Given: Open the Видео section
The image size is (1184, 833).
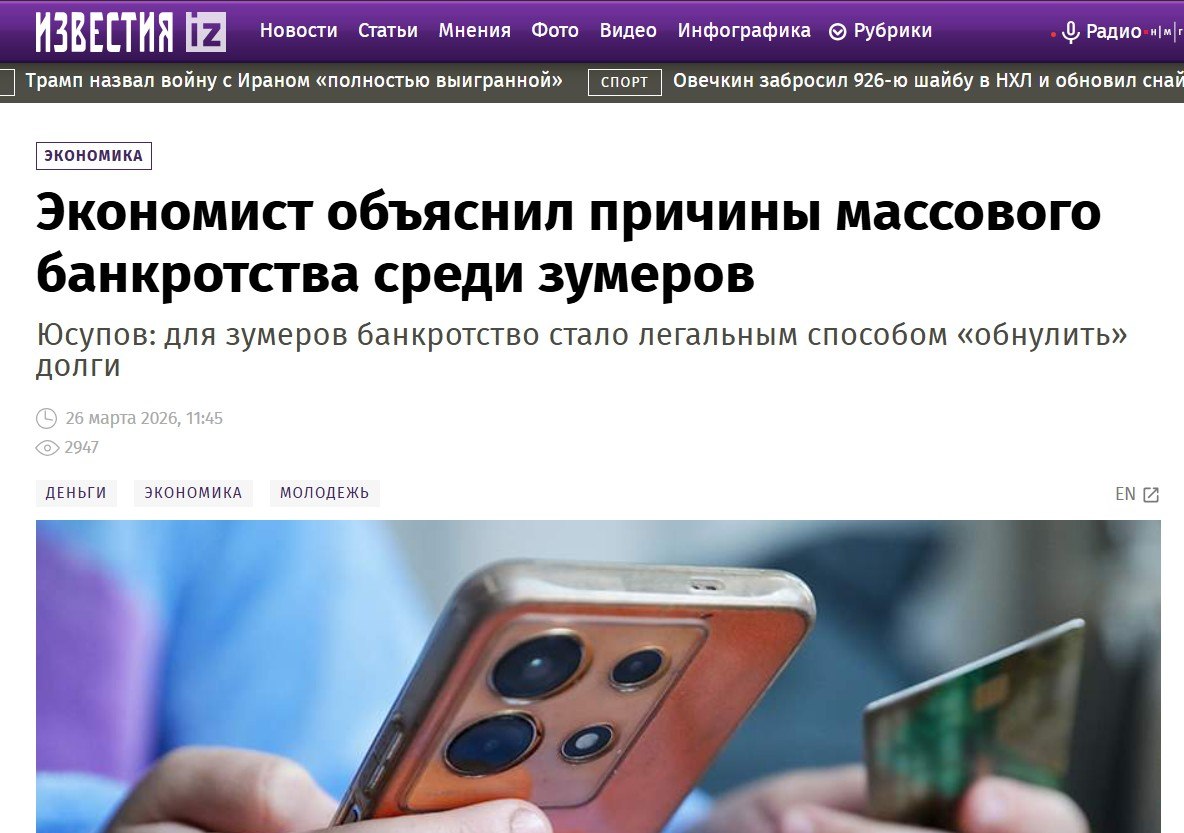Looking at the screenshot, I should pos(628,31).
